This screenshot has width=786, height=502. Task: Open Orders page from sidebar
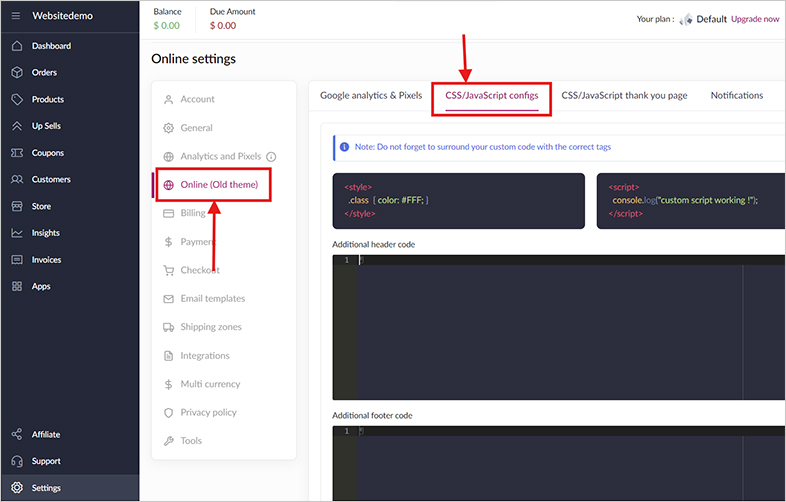[x=44, y=72]
